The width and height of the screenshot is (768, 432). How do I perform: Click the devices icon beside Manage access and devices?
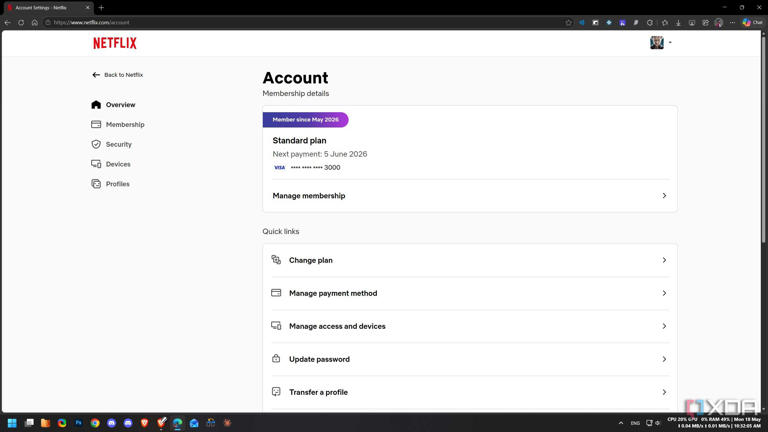coord(276,326)
